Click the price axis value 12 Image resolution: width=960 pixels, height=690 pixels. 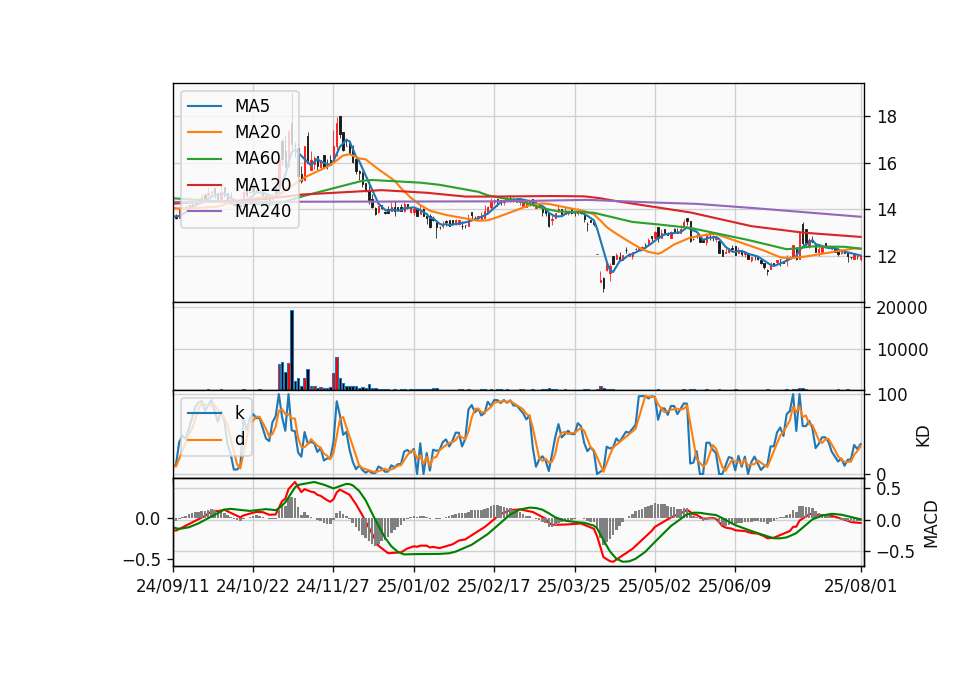887,257
